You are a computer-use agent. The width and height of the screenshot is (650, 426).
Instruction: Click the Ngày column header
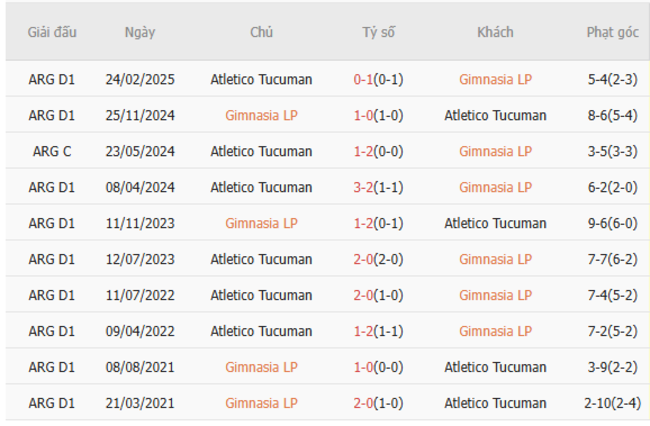[140, 32]
